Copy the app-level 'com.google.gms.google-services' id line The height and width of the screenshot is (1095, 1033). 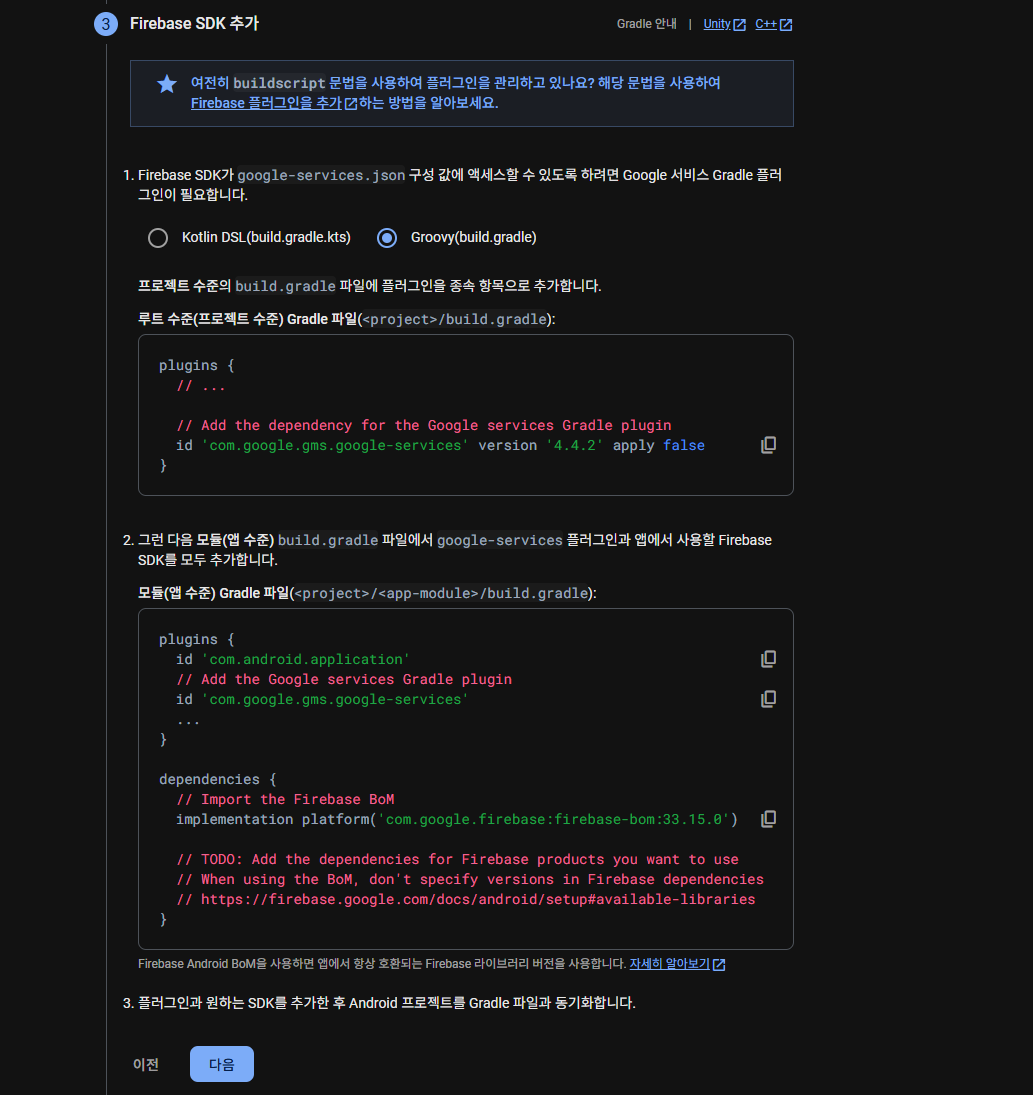pos(768,699)
